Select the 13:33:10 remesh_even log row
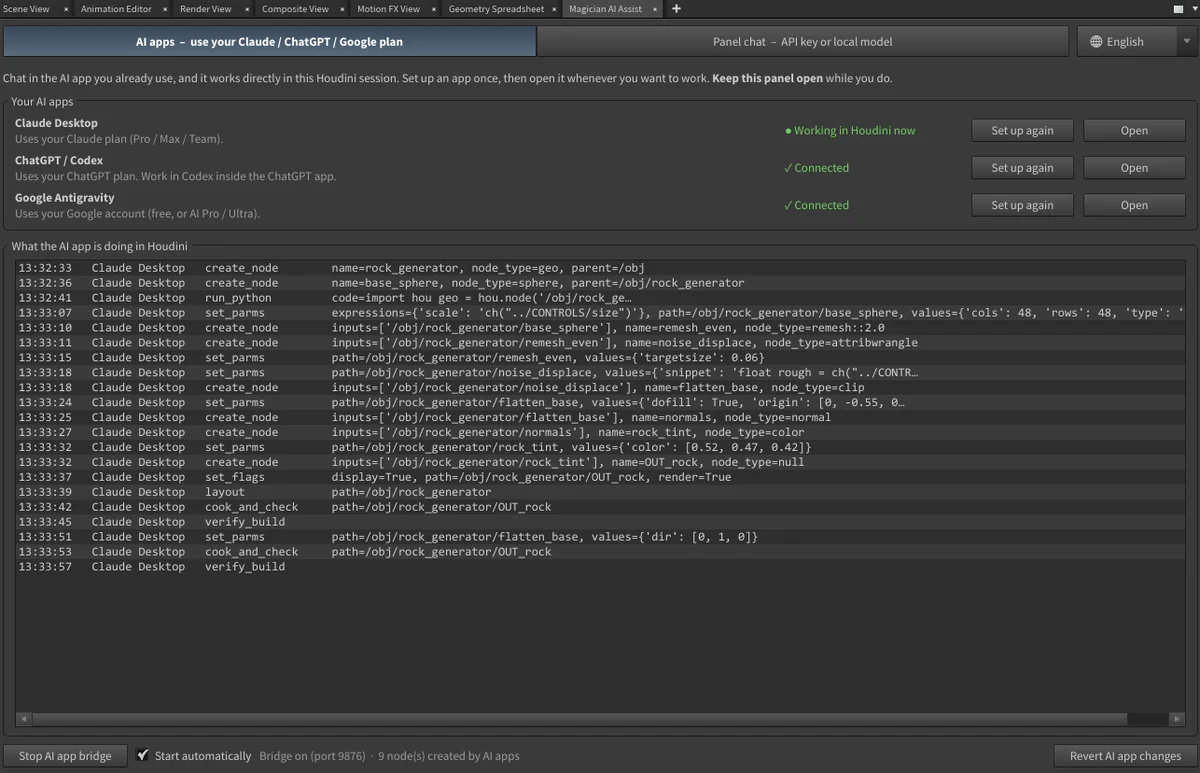 pos(600,328)
